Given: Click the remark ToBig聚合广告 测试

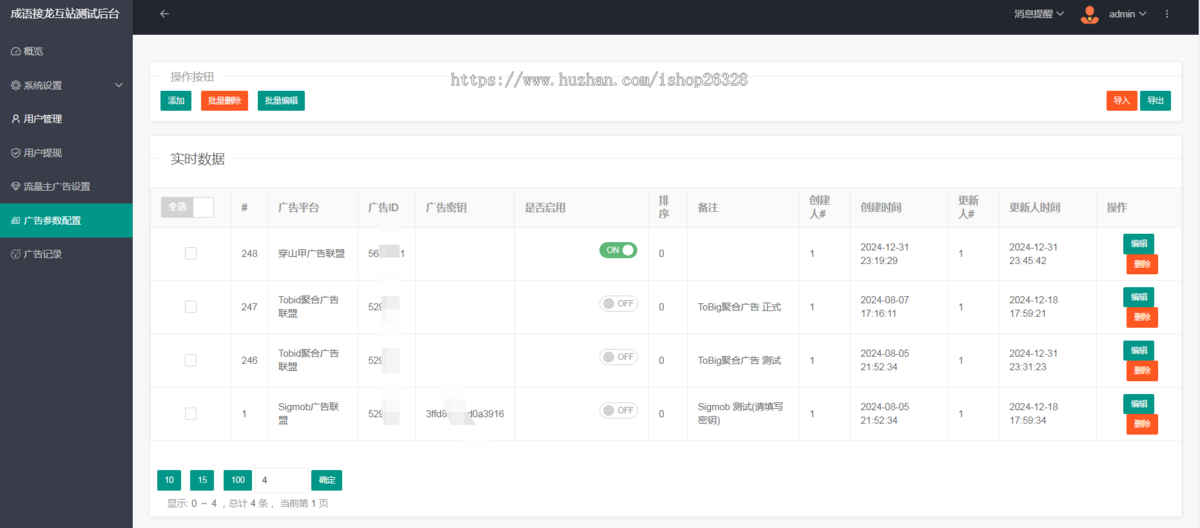Looking at the screenshot, I should coord(739,360).
